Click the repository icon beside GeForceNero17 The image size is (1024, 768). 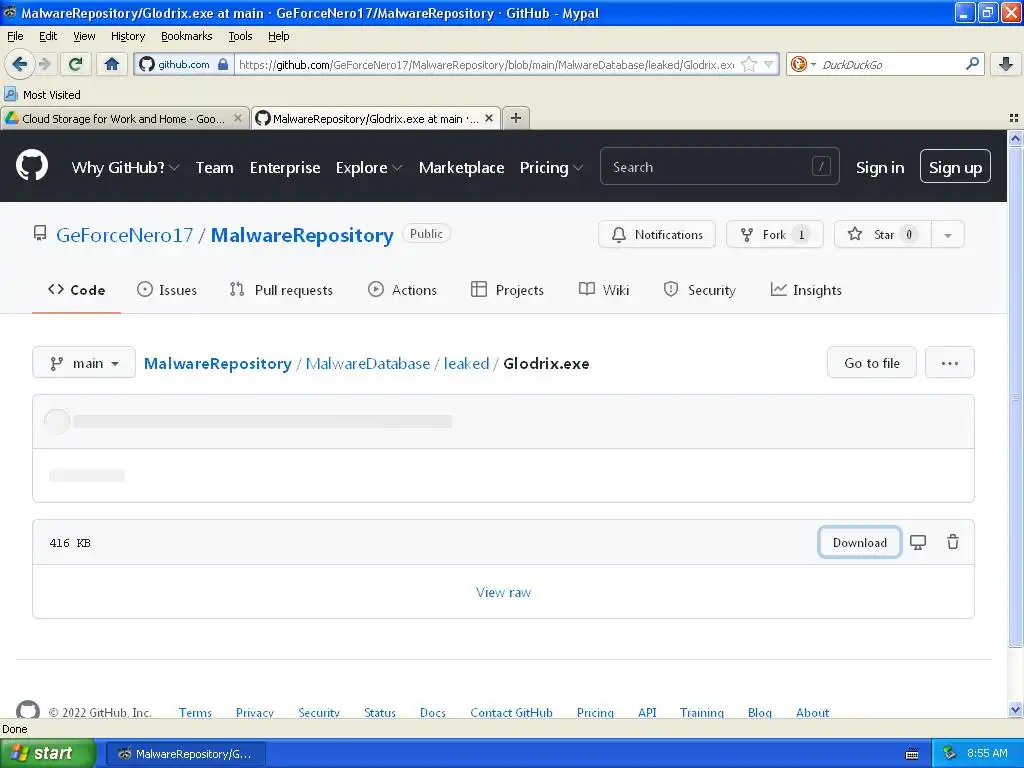point(40,234)
